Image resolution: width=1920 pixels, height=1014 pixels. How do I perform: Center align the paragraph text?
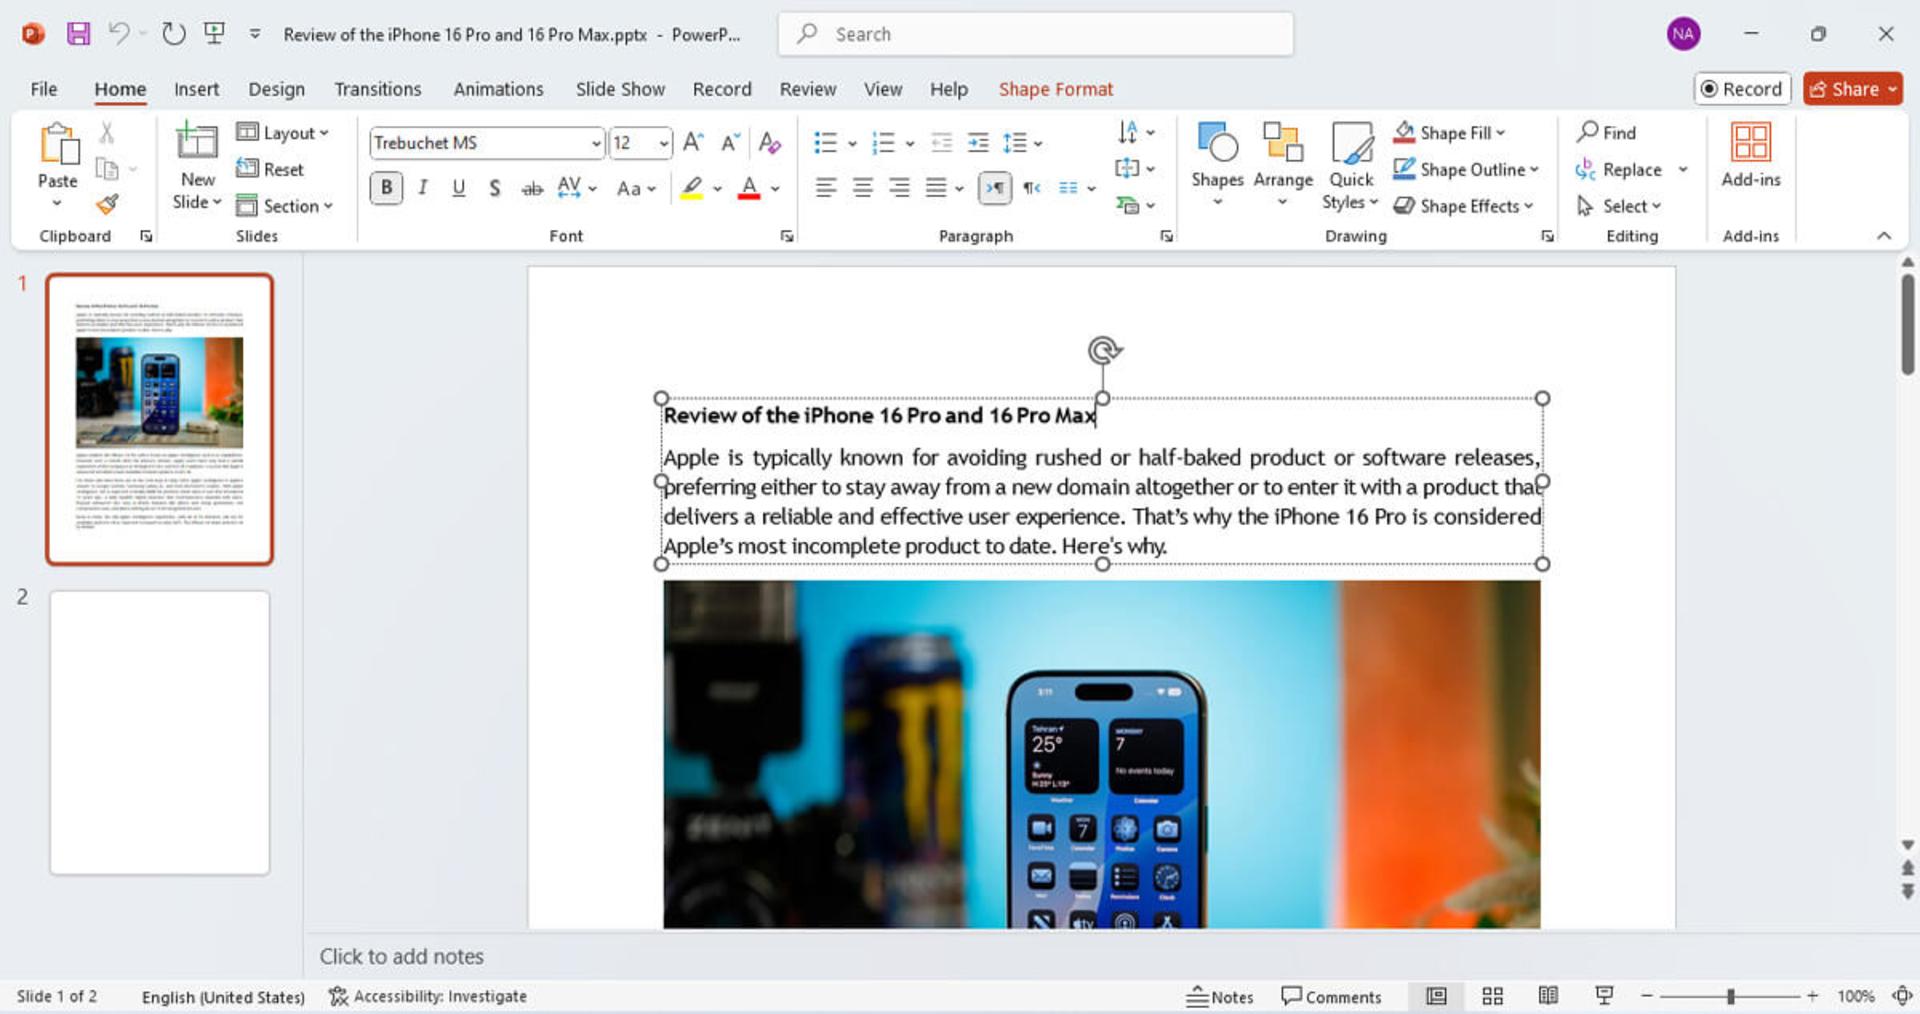[862, 188]
